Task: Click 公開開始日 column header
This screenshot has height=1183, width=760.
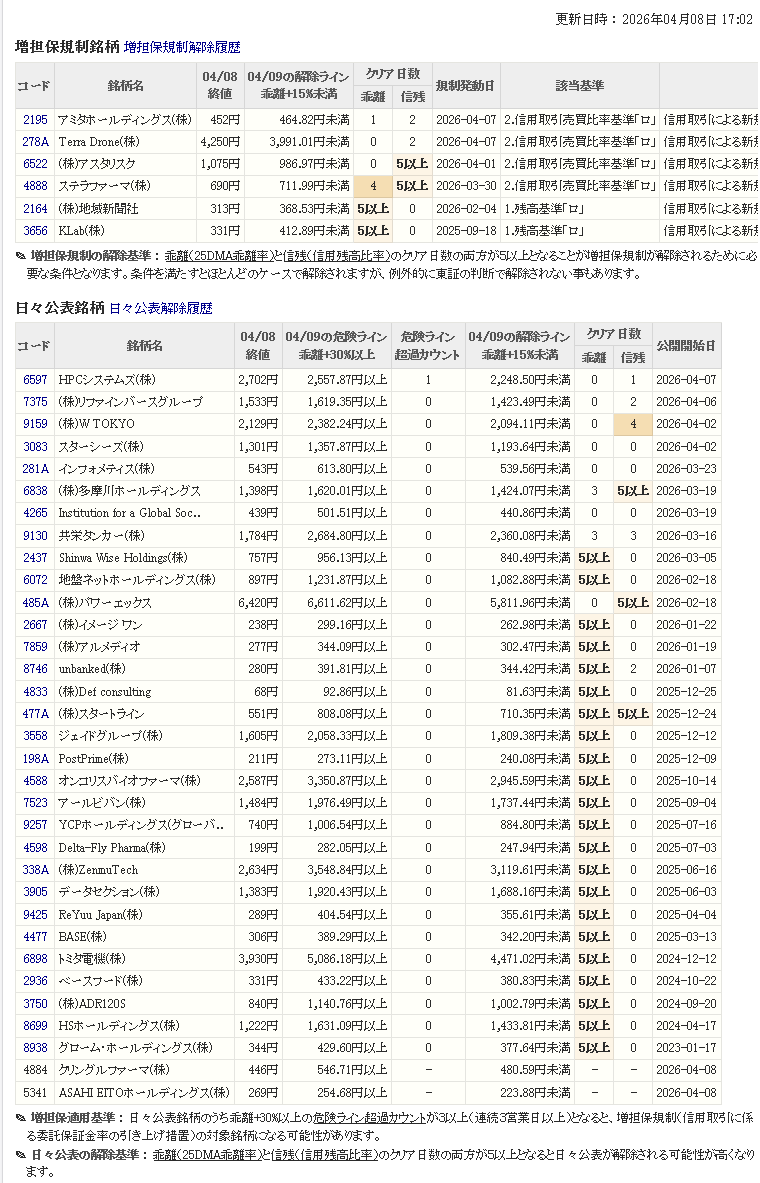Action: (685, 346)
